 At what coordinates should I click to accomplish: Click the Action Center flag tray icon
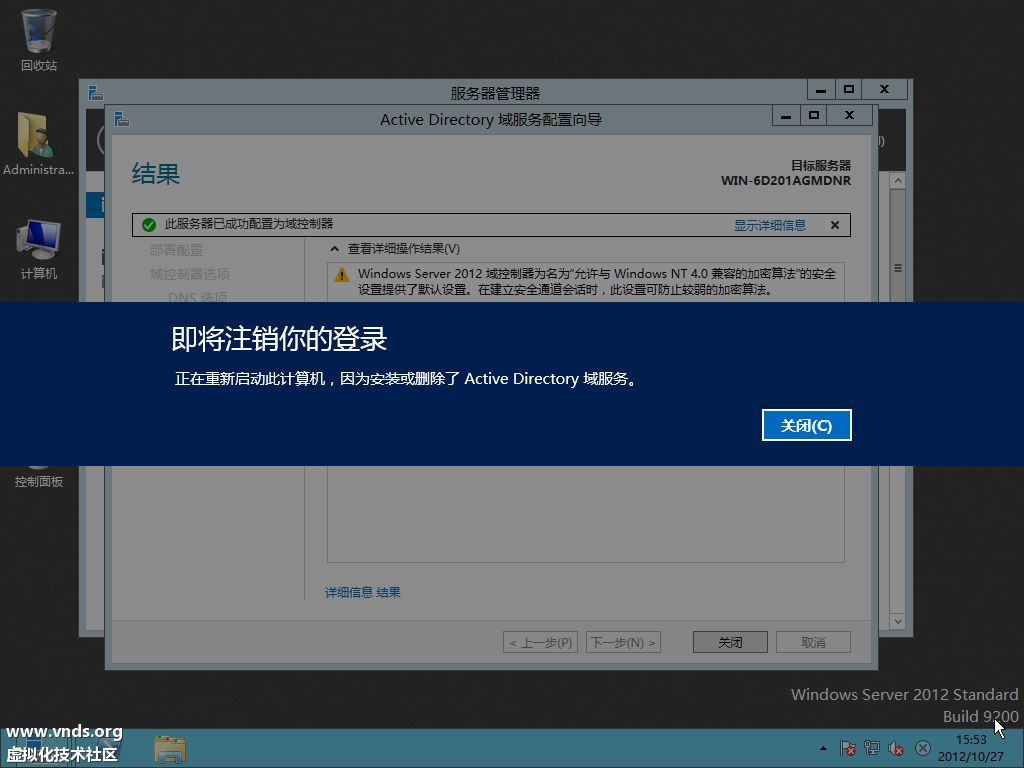click(x=848, y=748)
